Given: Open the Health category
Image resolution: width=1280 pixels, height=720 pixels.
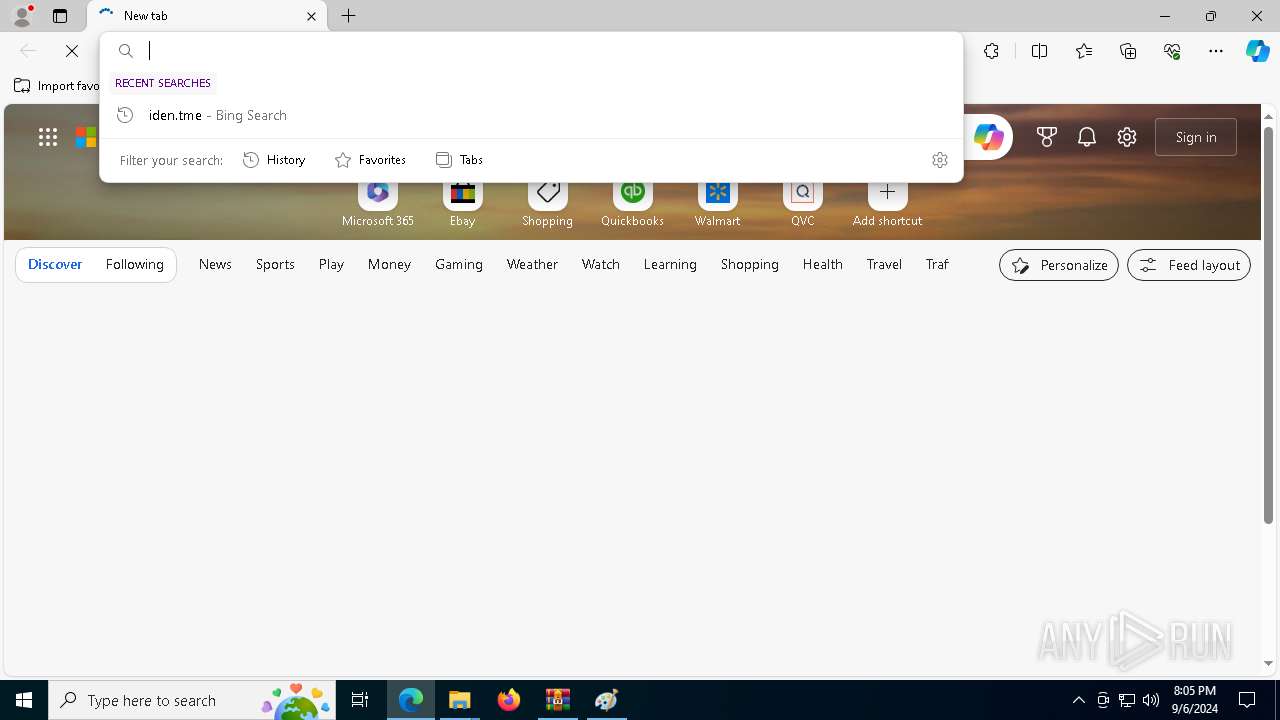Looking at the screenshot, I should click(x=823, y=264).
